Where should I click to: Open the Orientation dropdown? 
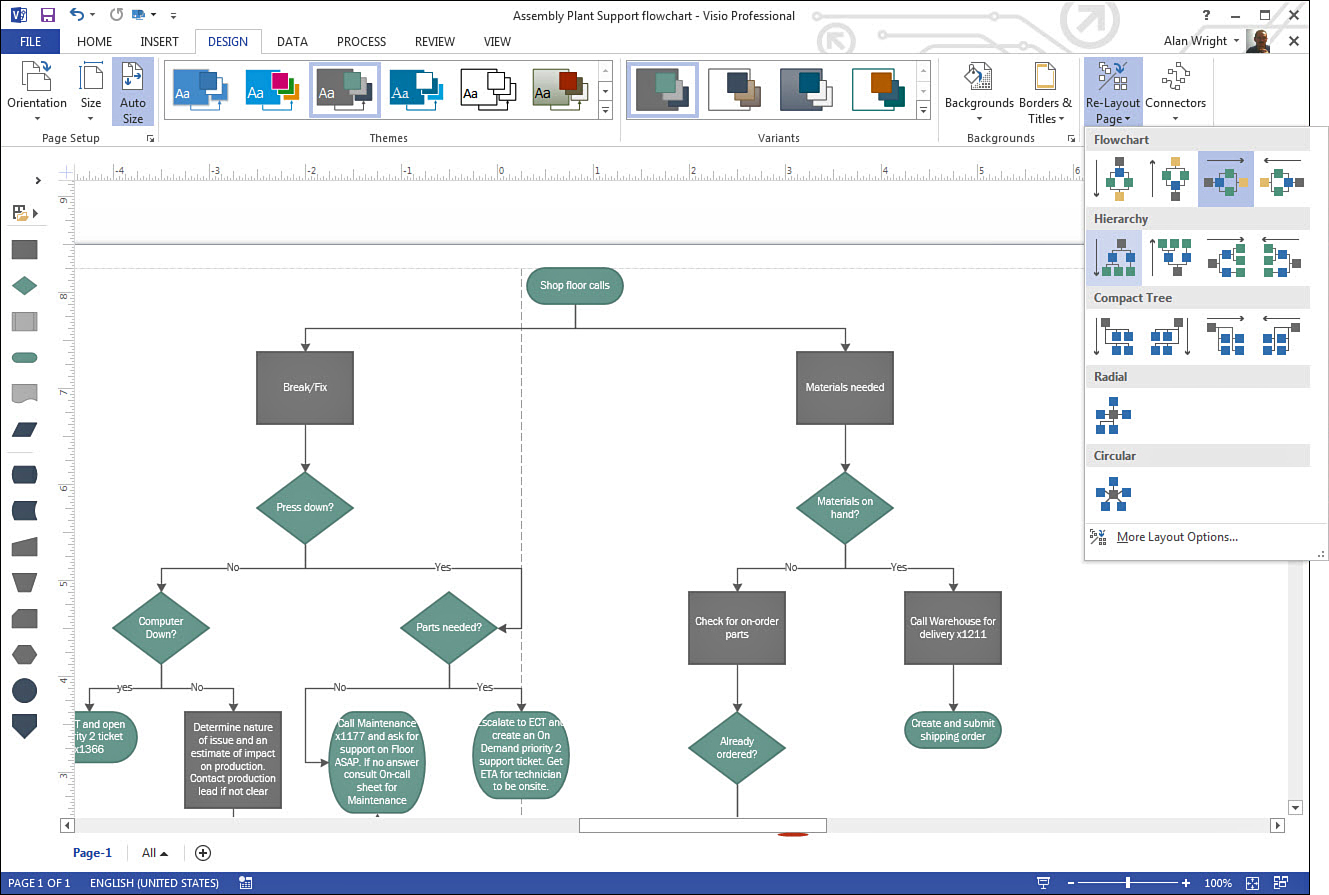37,92
